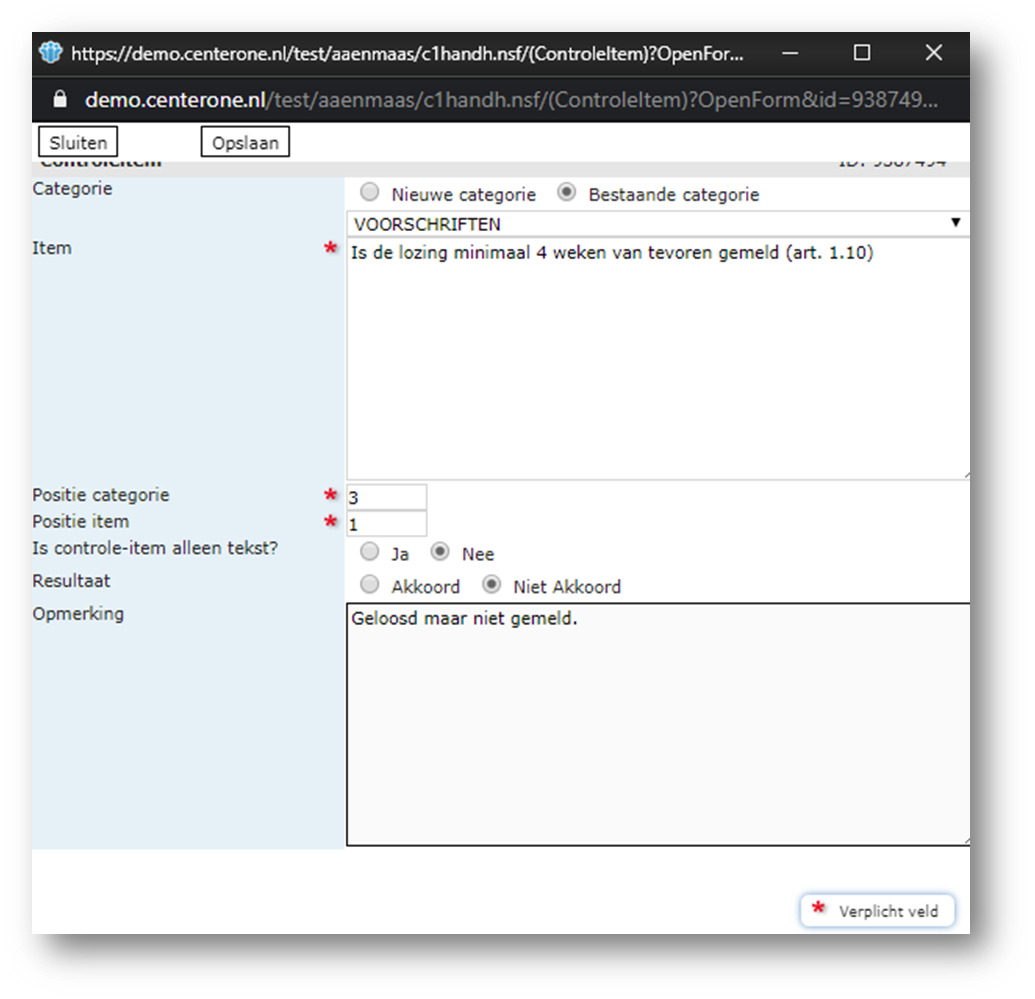Image resolution: width=1035 pixels, height=999 pixels.
Task: Click inside the Item text area
Action: point(657,360)
